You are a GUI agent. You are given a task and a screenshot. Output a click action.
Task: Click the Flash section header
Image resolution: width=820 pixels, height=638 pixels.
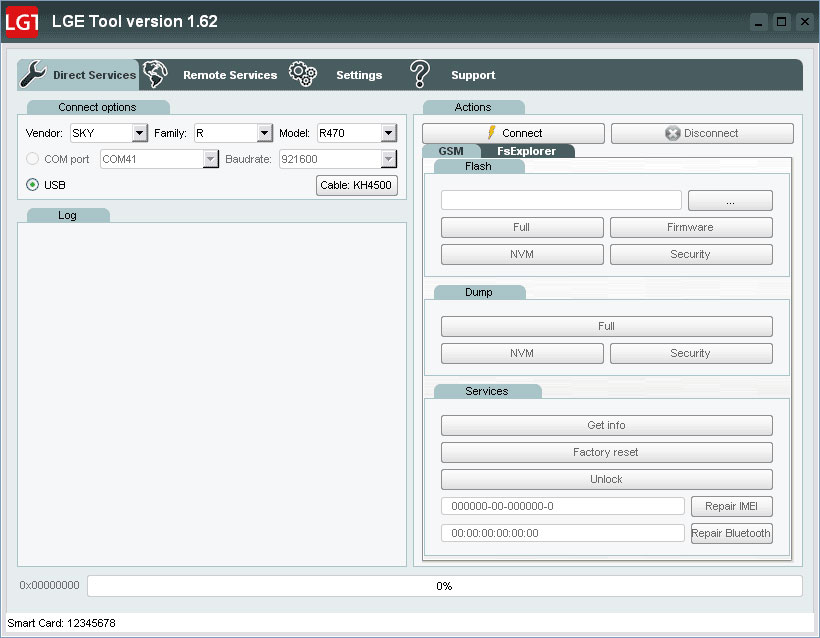coord(479,166)
